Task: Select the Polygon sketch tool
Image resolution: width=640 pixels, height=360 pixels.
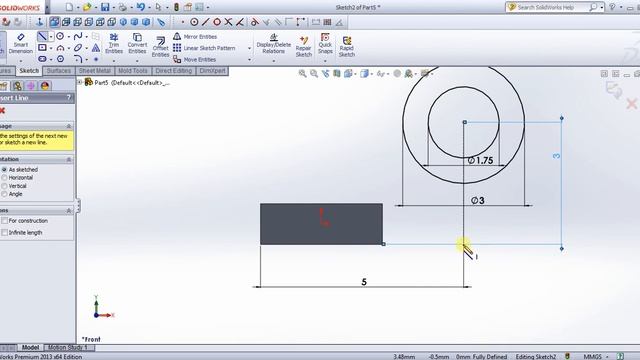Action: [60, 59]
